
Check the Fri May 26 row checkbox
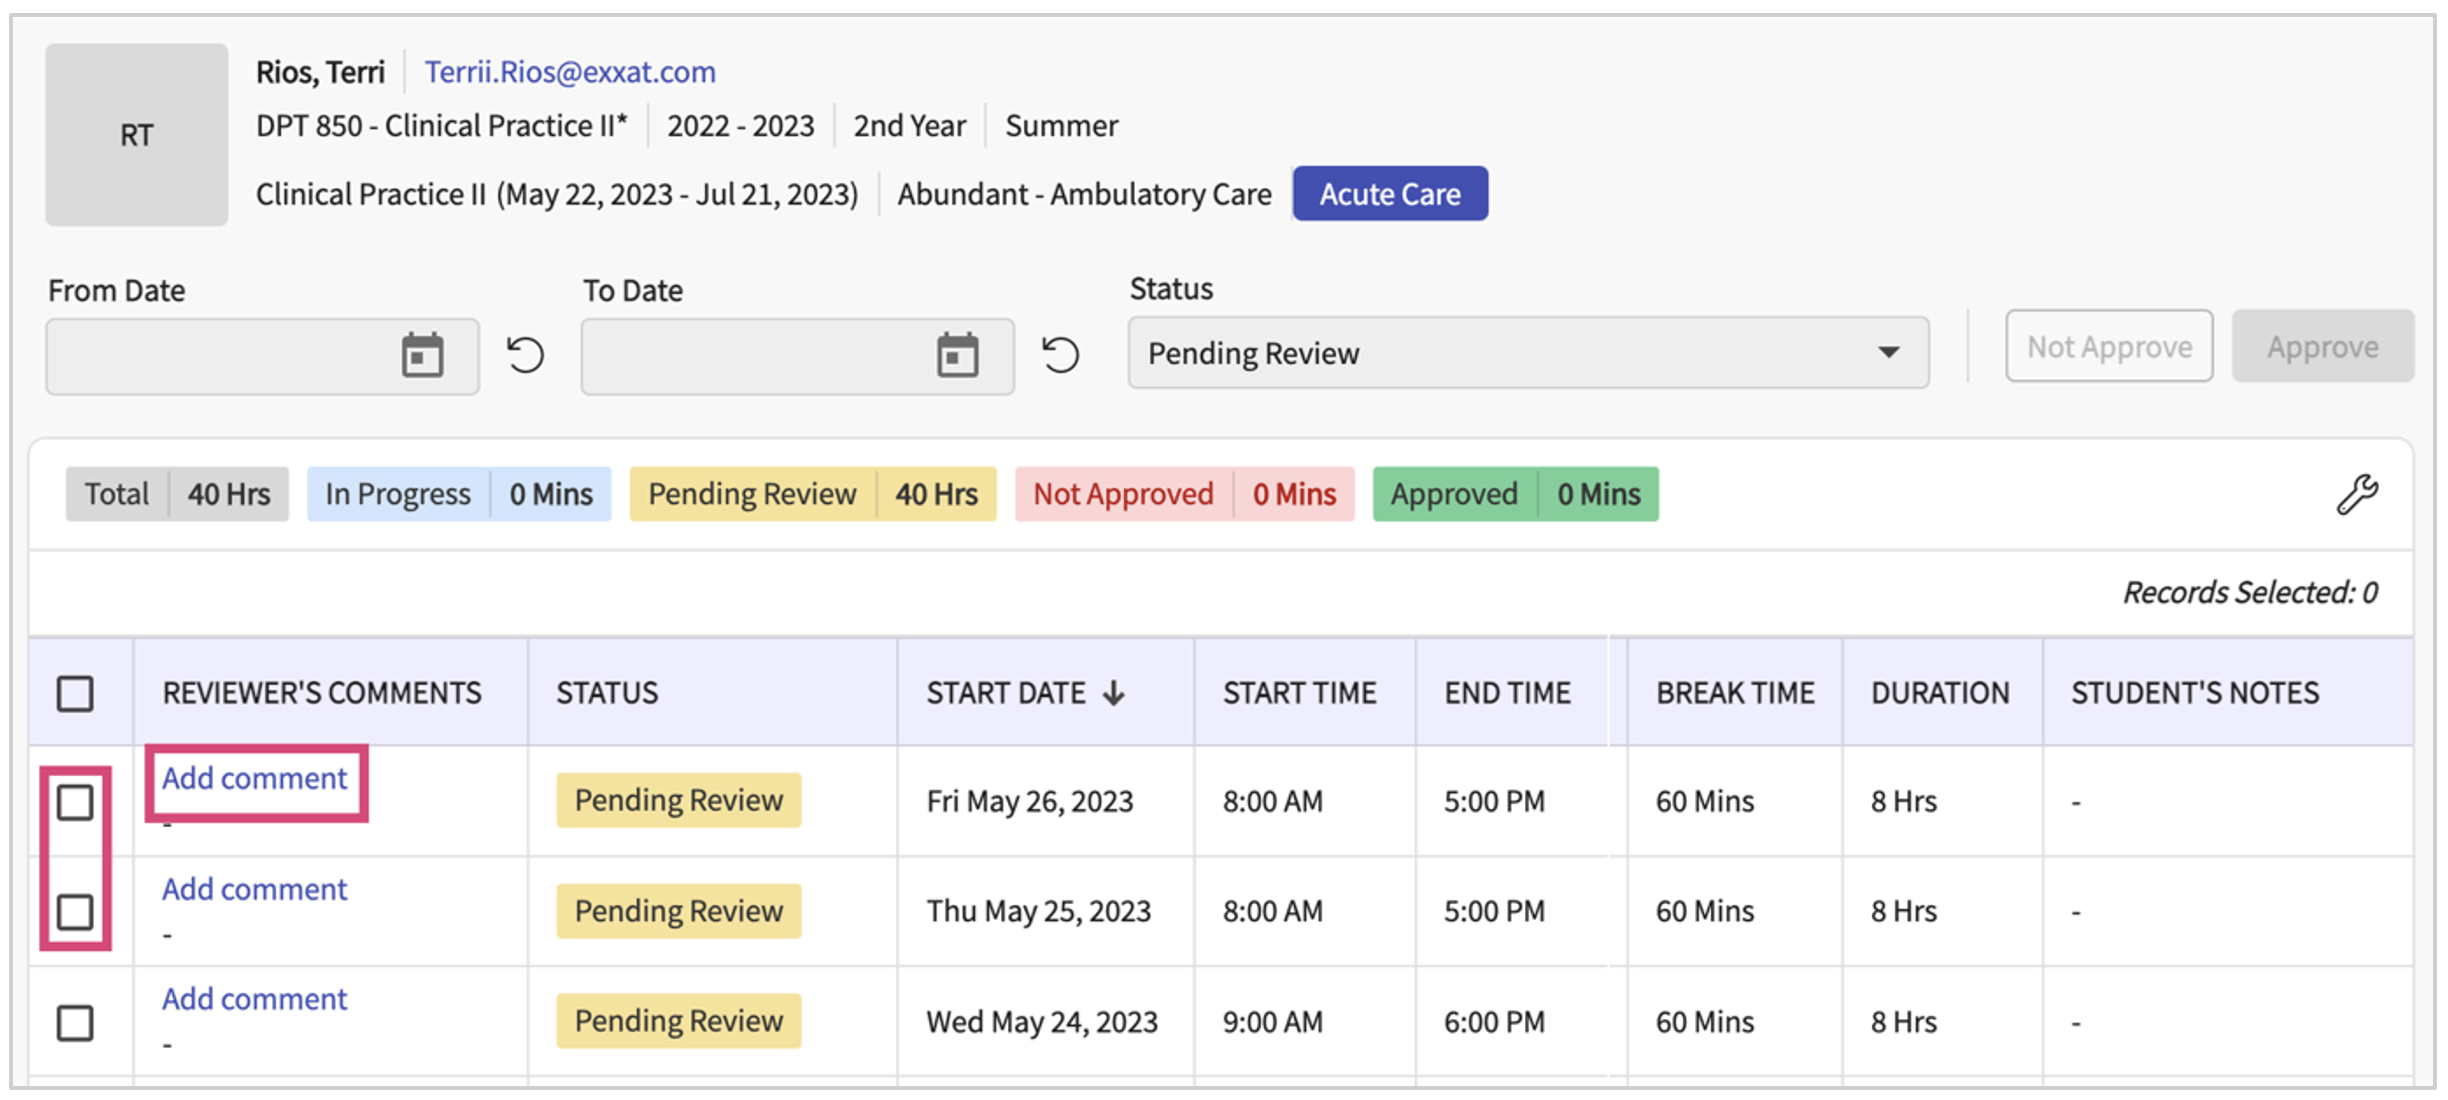click(x=75, y=802)
